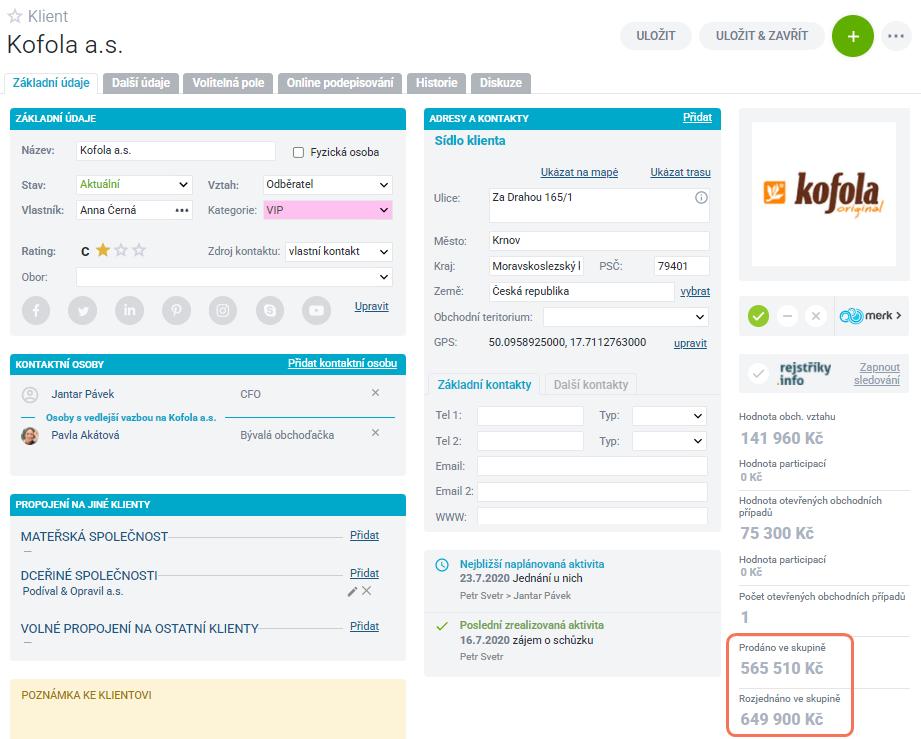Open the Pinterest social profile icon

tap(176, 310)
